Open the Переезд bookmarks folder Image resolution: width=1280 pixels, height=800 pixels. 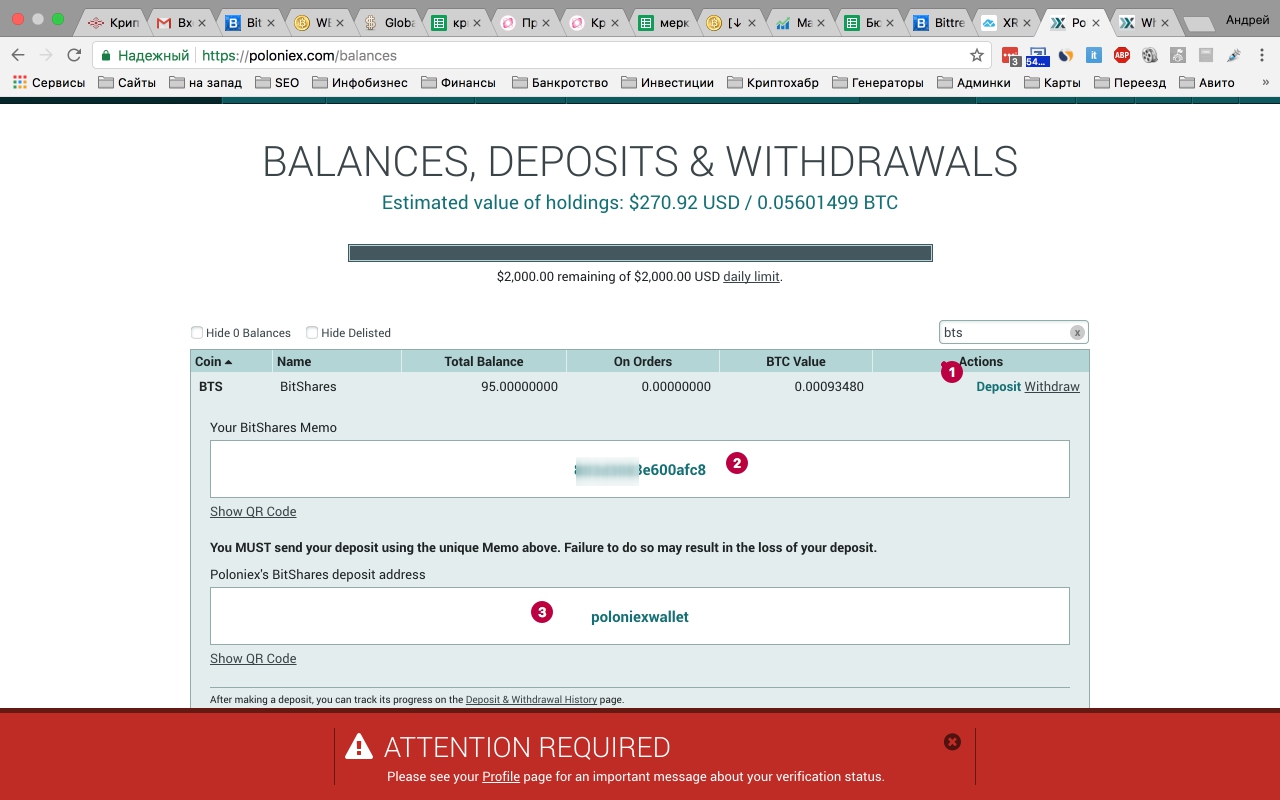point(1129,83)
